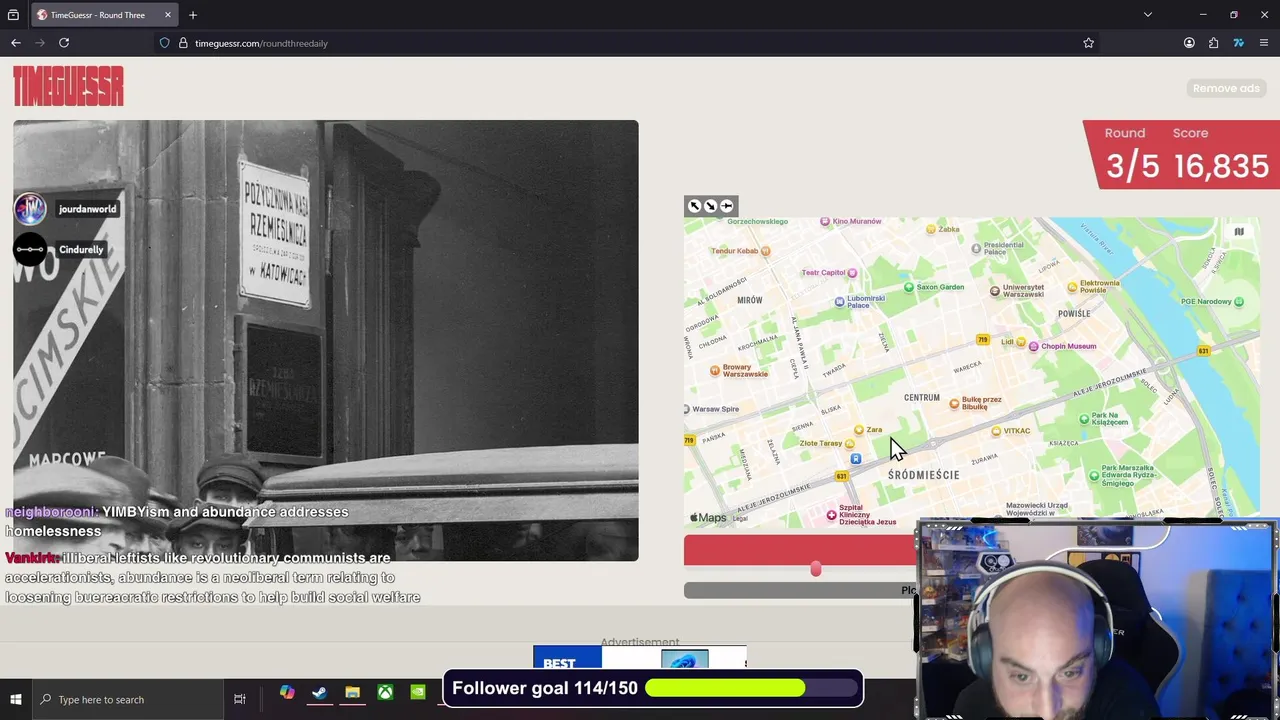Click the Bułkę przez Bibułkę marker
The height and width of the screenshot is (720, 1280).
click(954, 403)
